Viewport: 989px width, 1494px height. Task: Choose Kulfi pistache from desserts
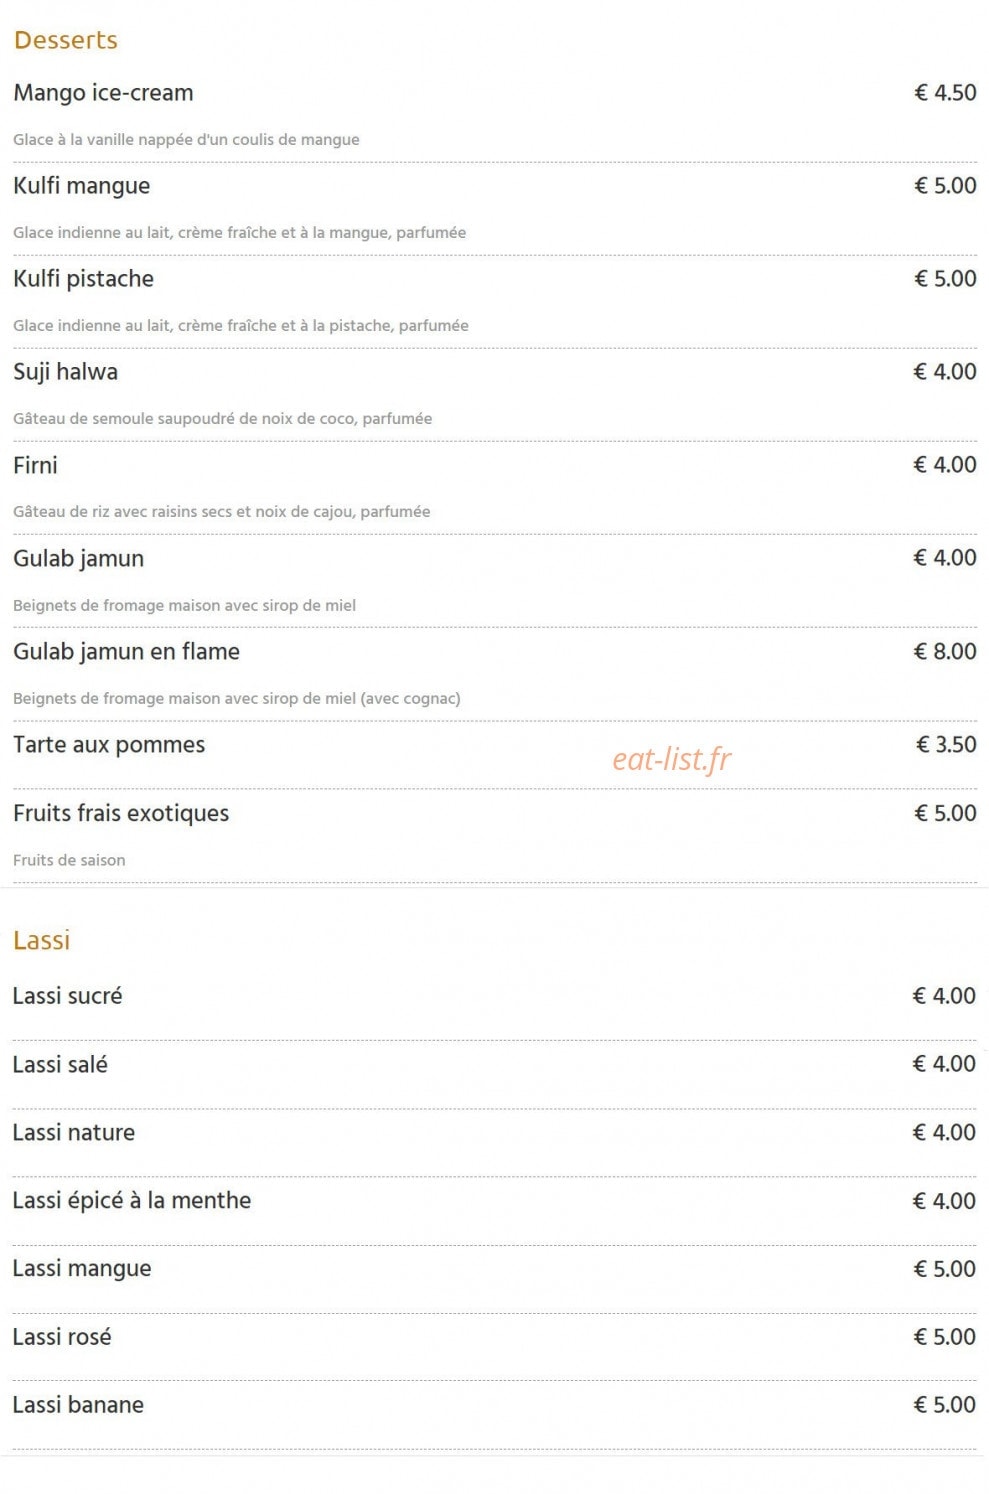point(83,279)
